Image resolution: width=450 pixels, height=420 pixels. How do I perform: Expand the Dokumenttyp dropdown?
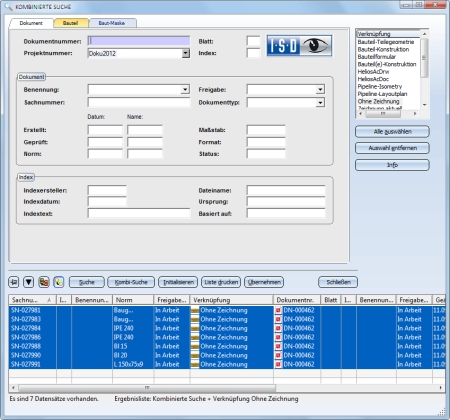click(320, 102)
